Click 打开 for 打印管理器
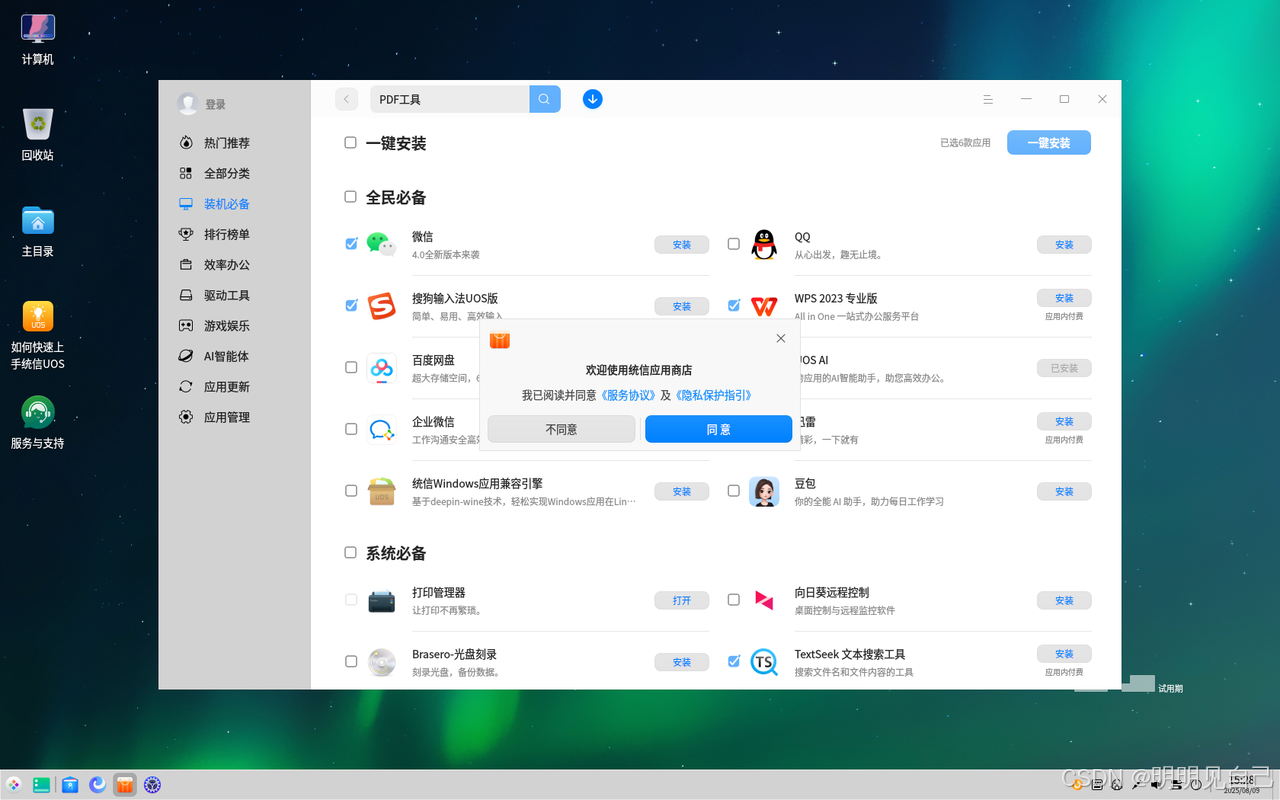 click(x=681, y=601)
